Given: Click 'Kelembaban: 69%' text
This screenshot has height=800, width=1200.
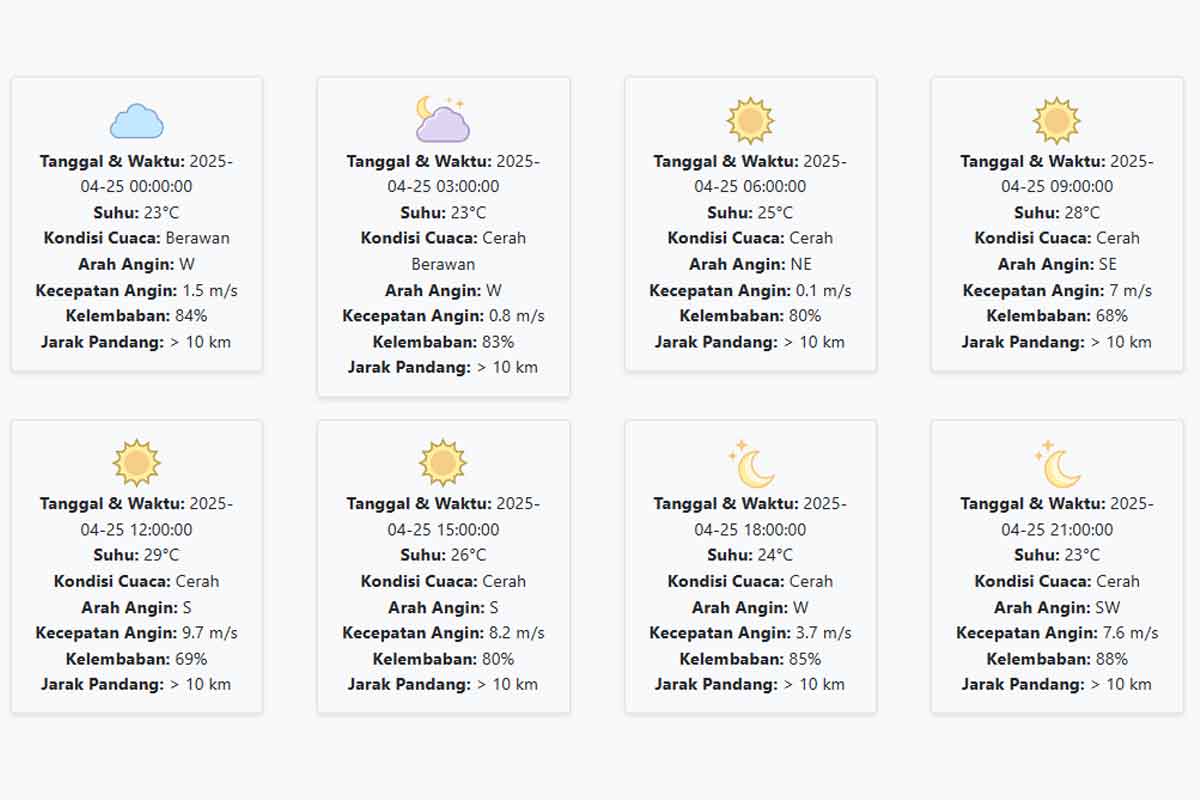Looking at the screenshot, I should (x=137, y=659).
